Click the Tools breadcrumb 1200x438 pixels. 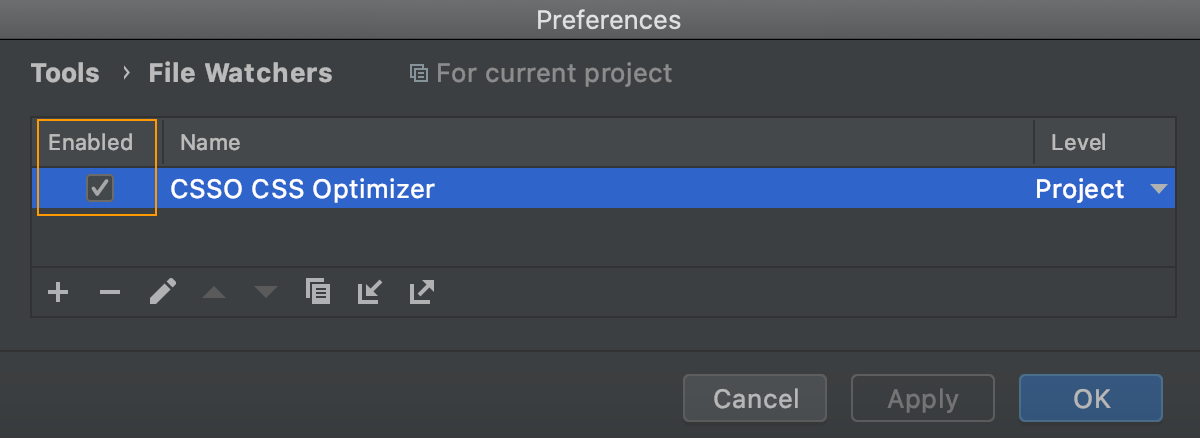click(65, 73)
